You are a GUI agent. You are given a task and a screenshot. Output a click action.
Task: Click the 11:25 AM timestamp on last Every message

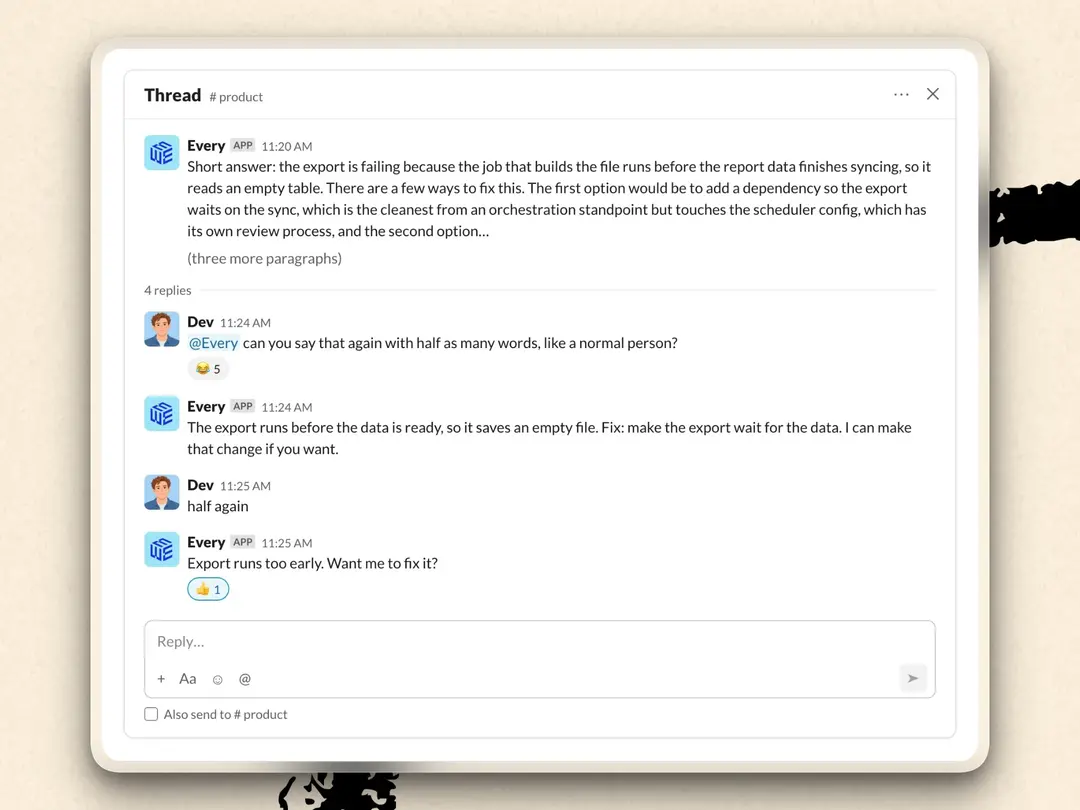point(287,543)
